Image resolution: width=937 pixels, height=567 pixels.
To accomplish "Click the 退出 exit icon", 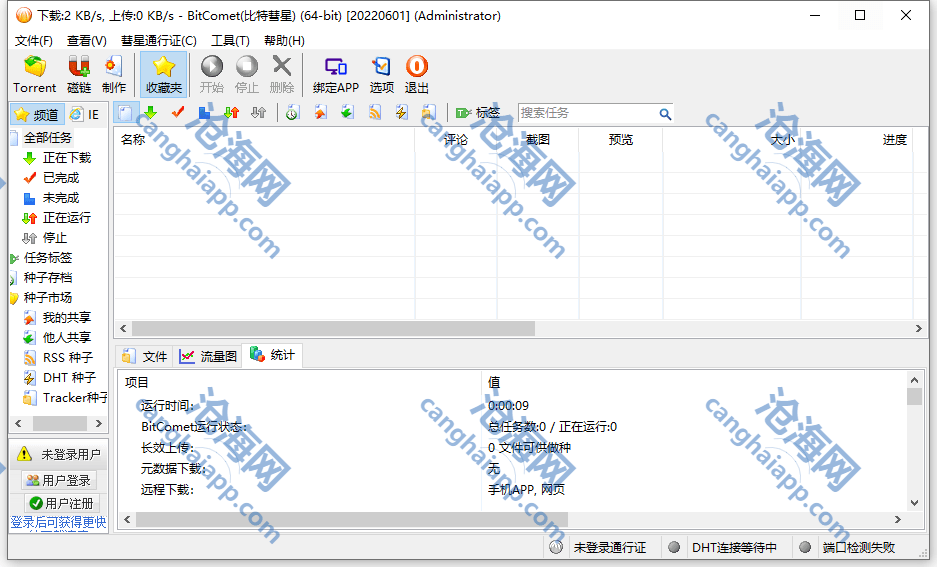I will tap(417, 74).
